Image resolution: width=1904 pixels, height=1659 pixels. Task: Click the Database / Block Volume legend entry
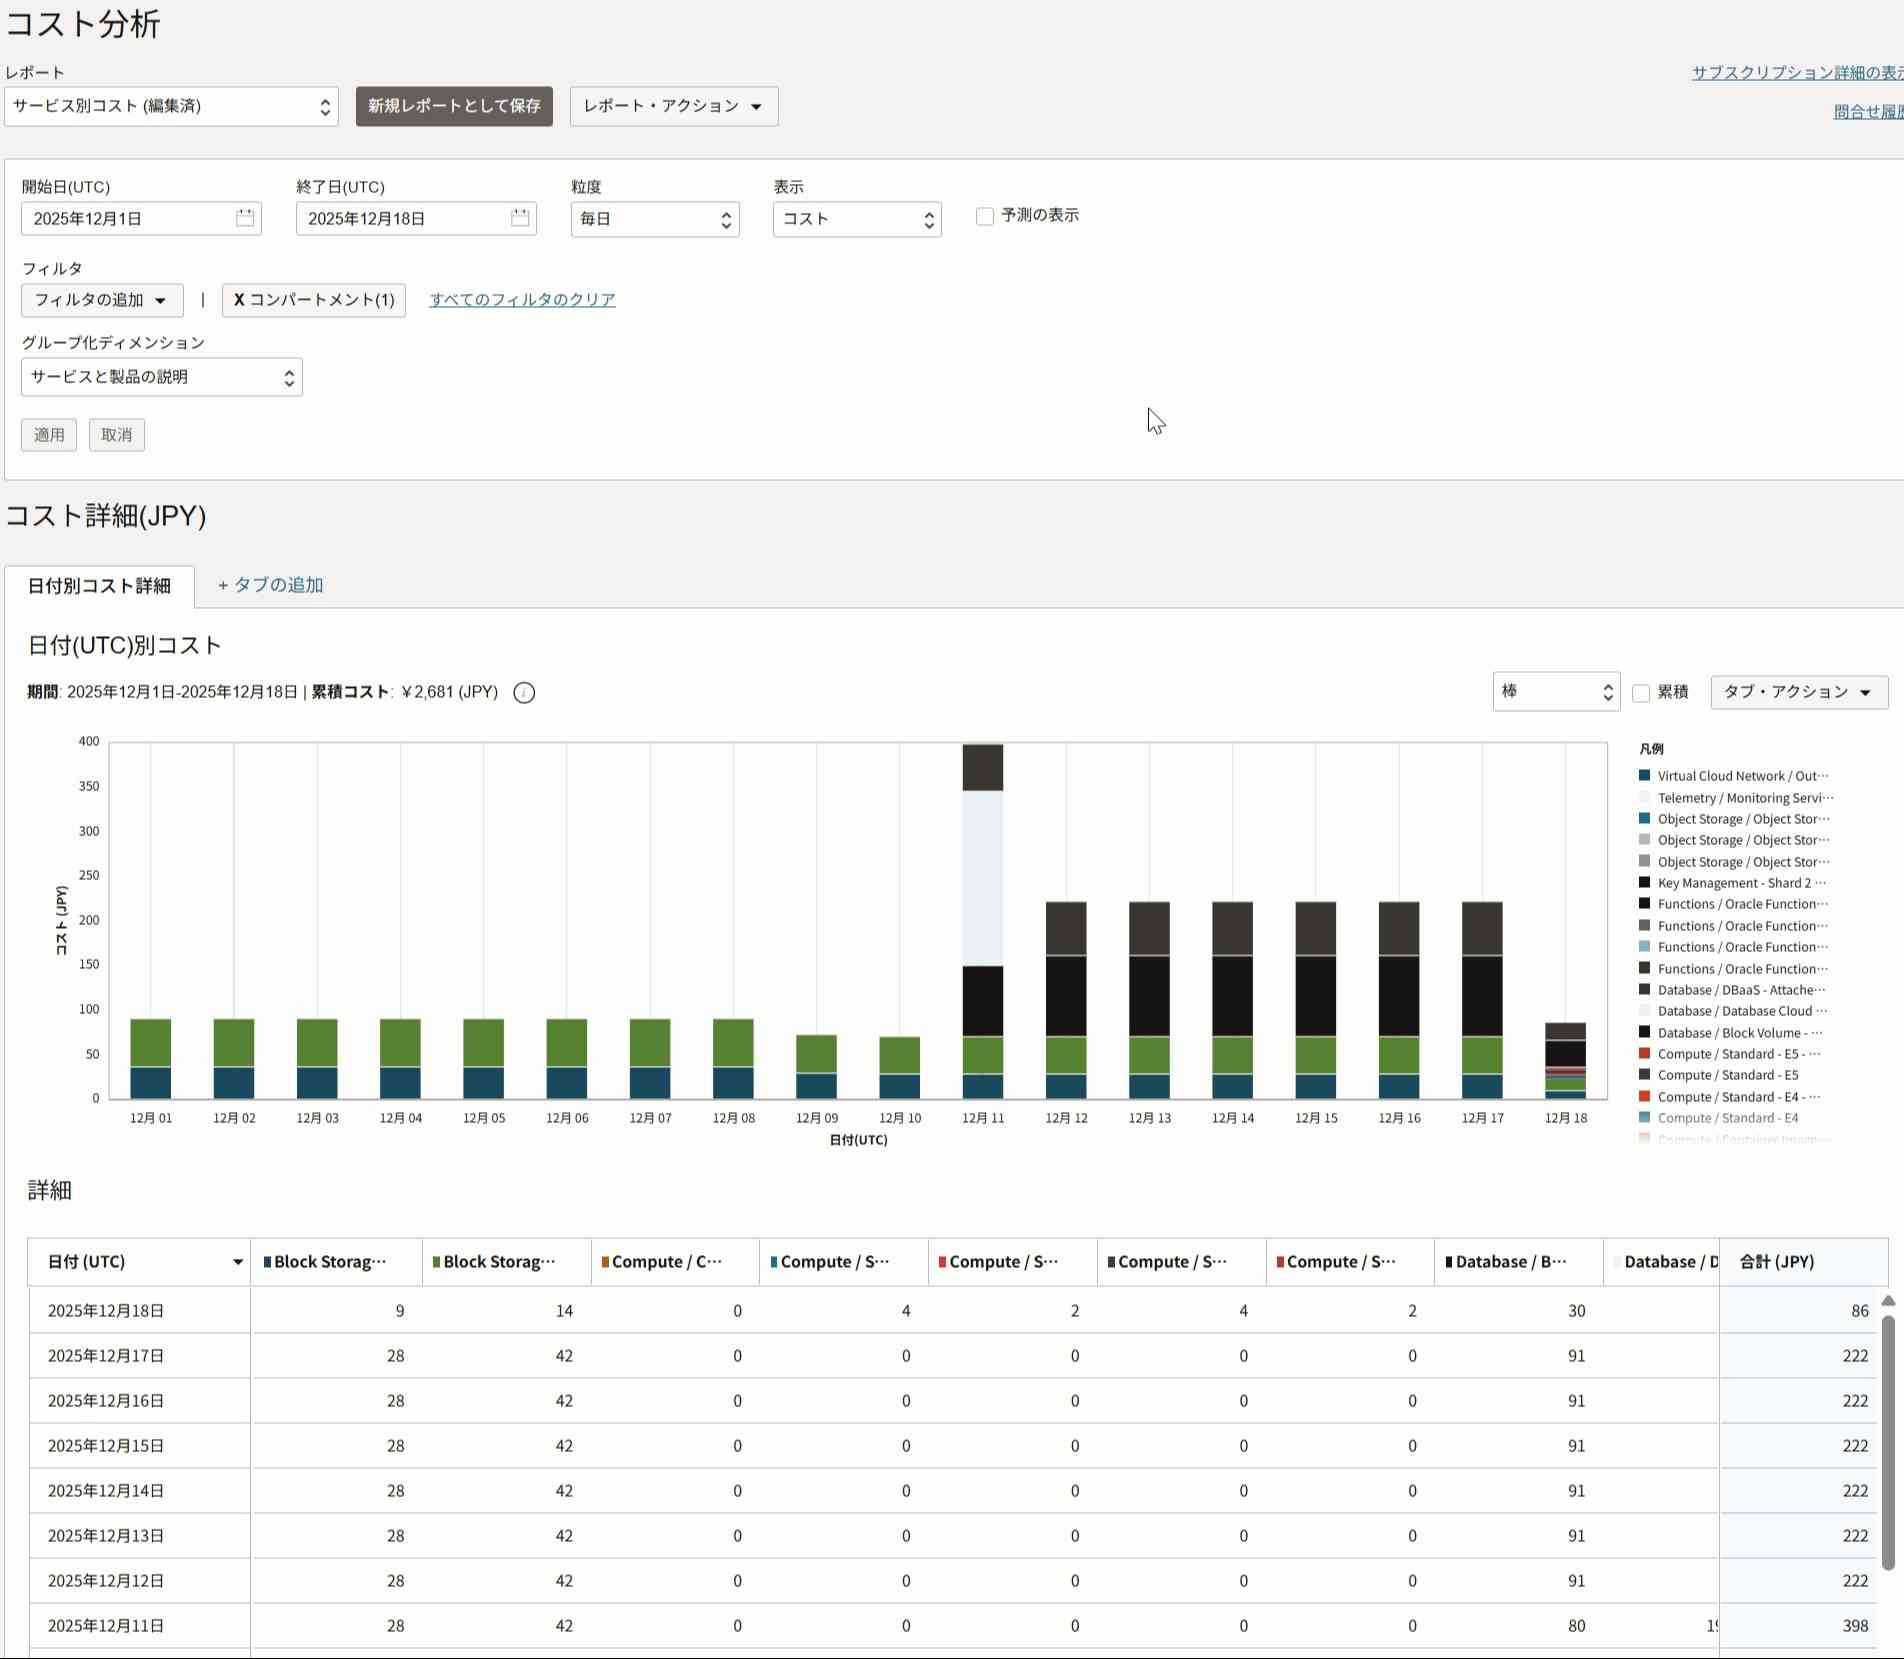1739,1033
